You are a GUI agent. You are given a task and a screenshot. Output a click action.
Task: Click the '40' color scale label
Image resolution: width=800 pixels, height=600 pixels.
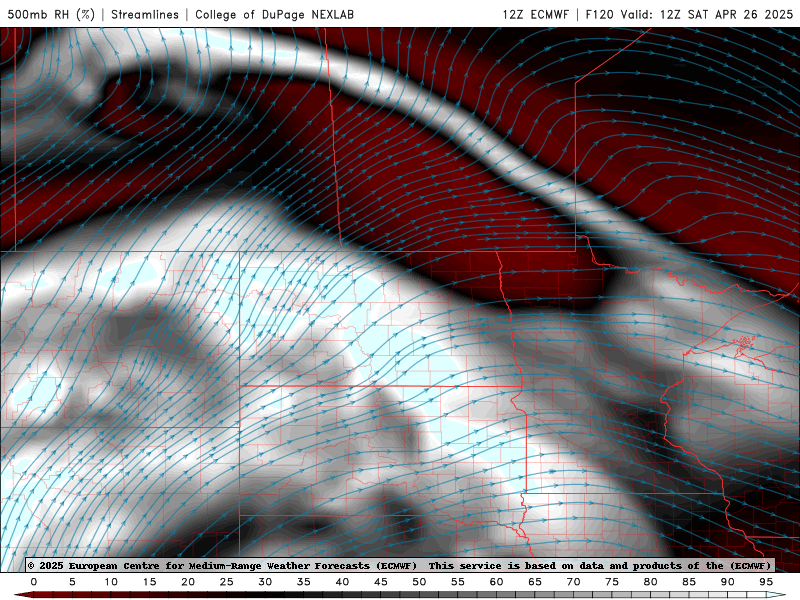[x=342, y=582]
